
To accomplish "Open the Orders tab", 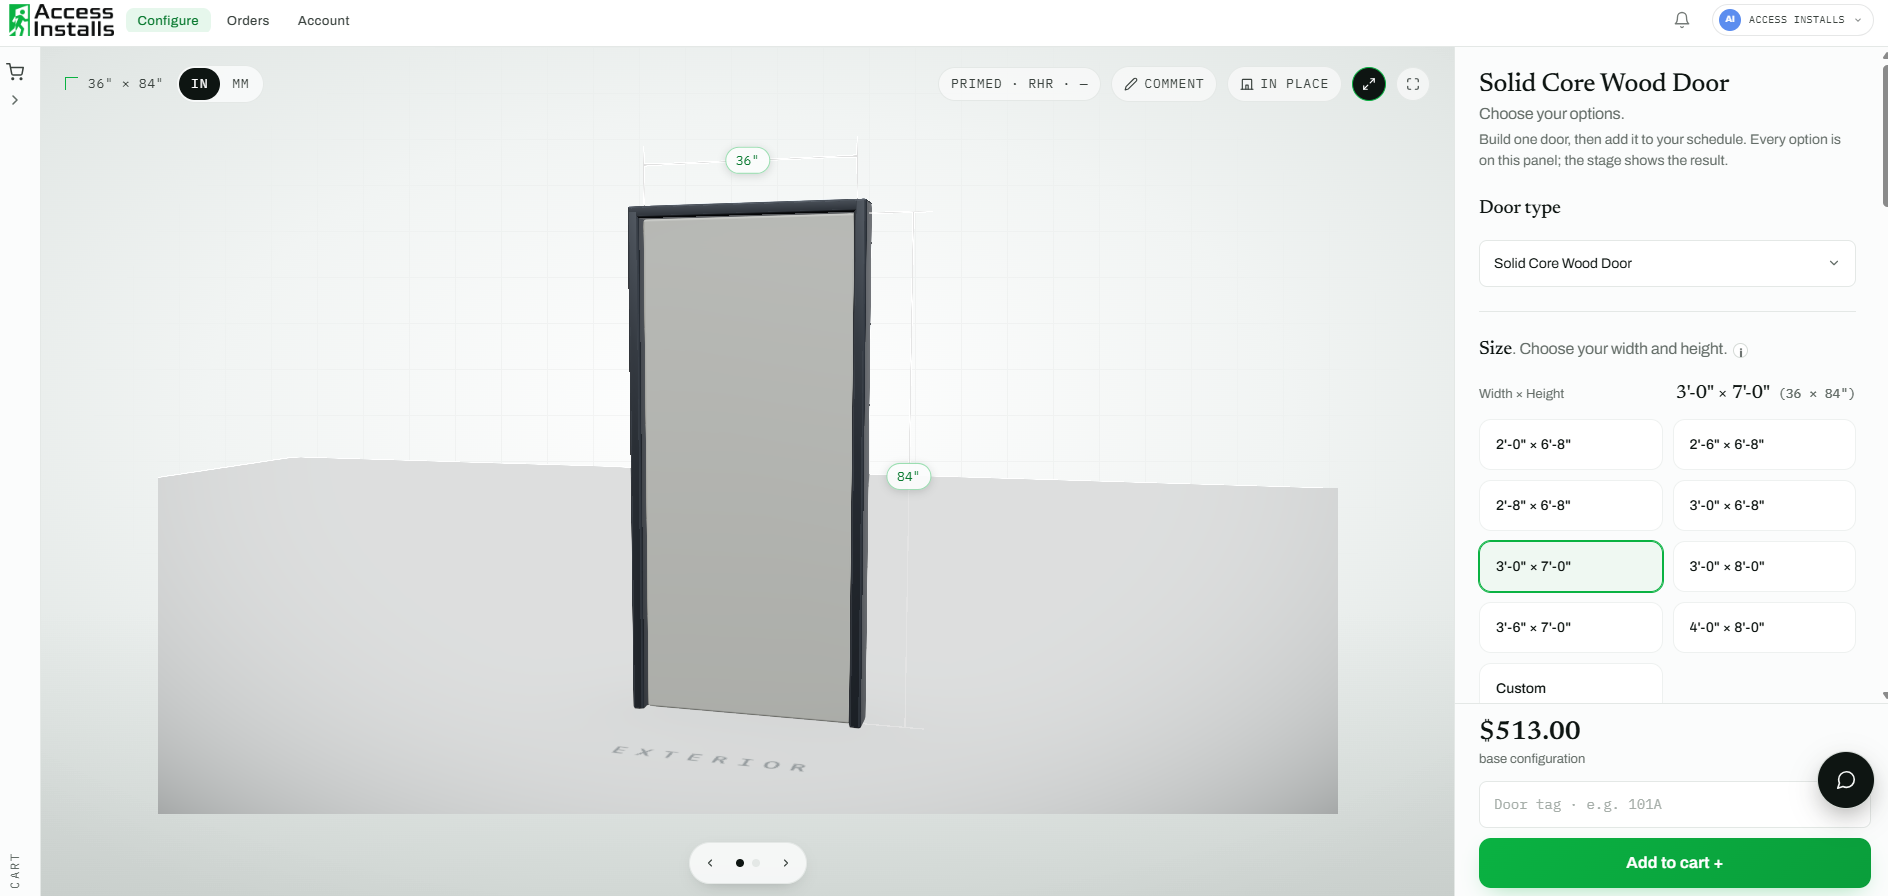I will (x=248, y=20).
